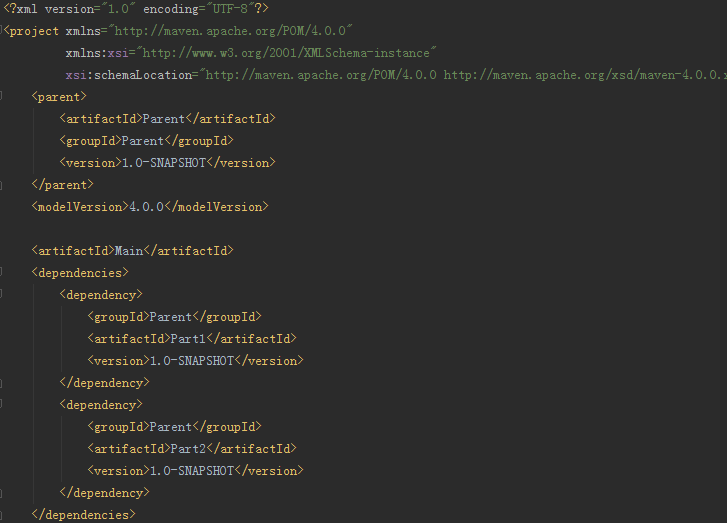Click the modelVersion value 4.0.0
727x523 pixels.
coord(147,207)
